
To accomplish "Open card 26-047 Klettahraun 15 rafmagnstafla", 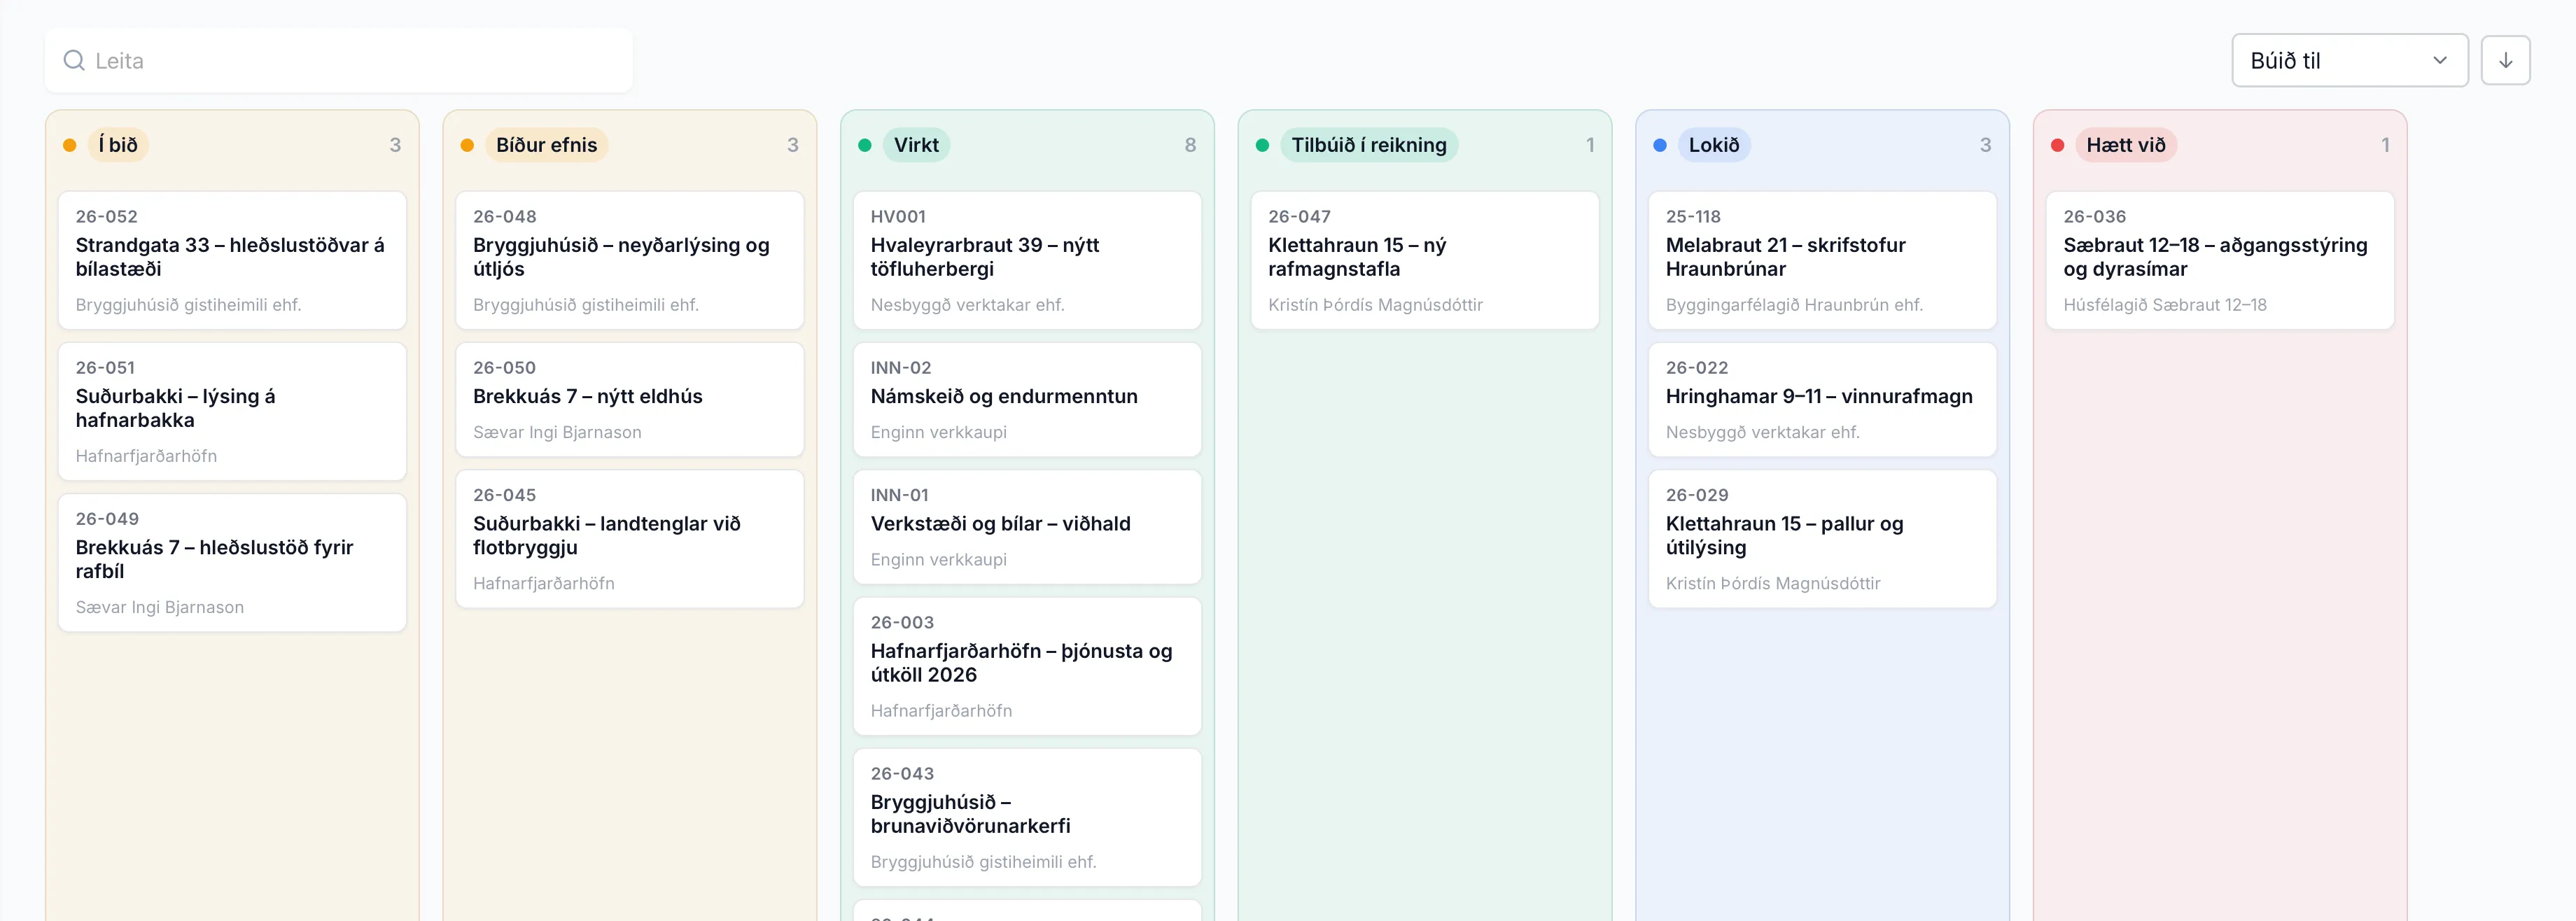I will point(1424,260).
